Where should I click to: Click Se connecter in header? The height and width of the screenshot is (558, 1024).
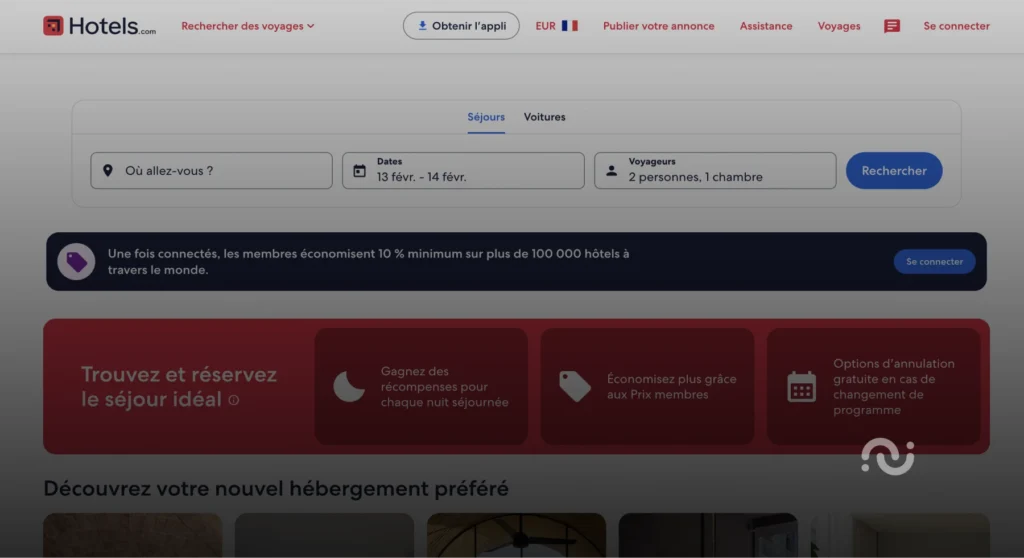pyautogui.click(x=956, y=26)
